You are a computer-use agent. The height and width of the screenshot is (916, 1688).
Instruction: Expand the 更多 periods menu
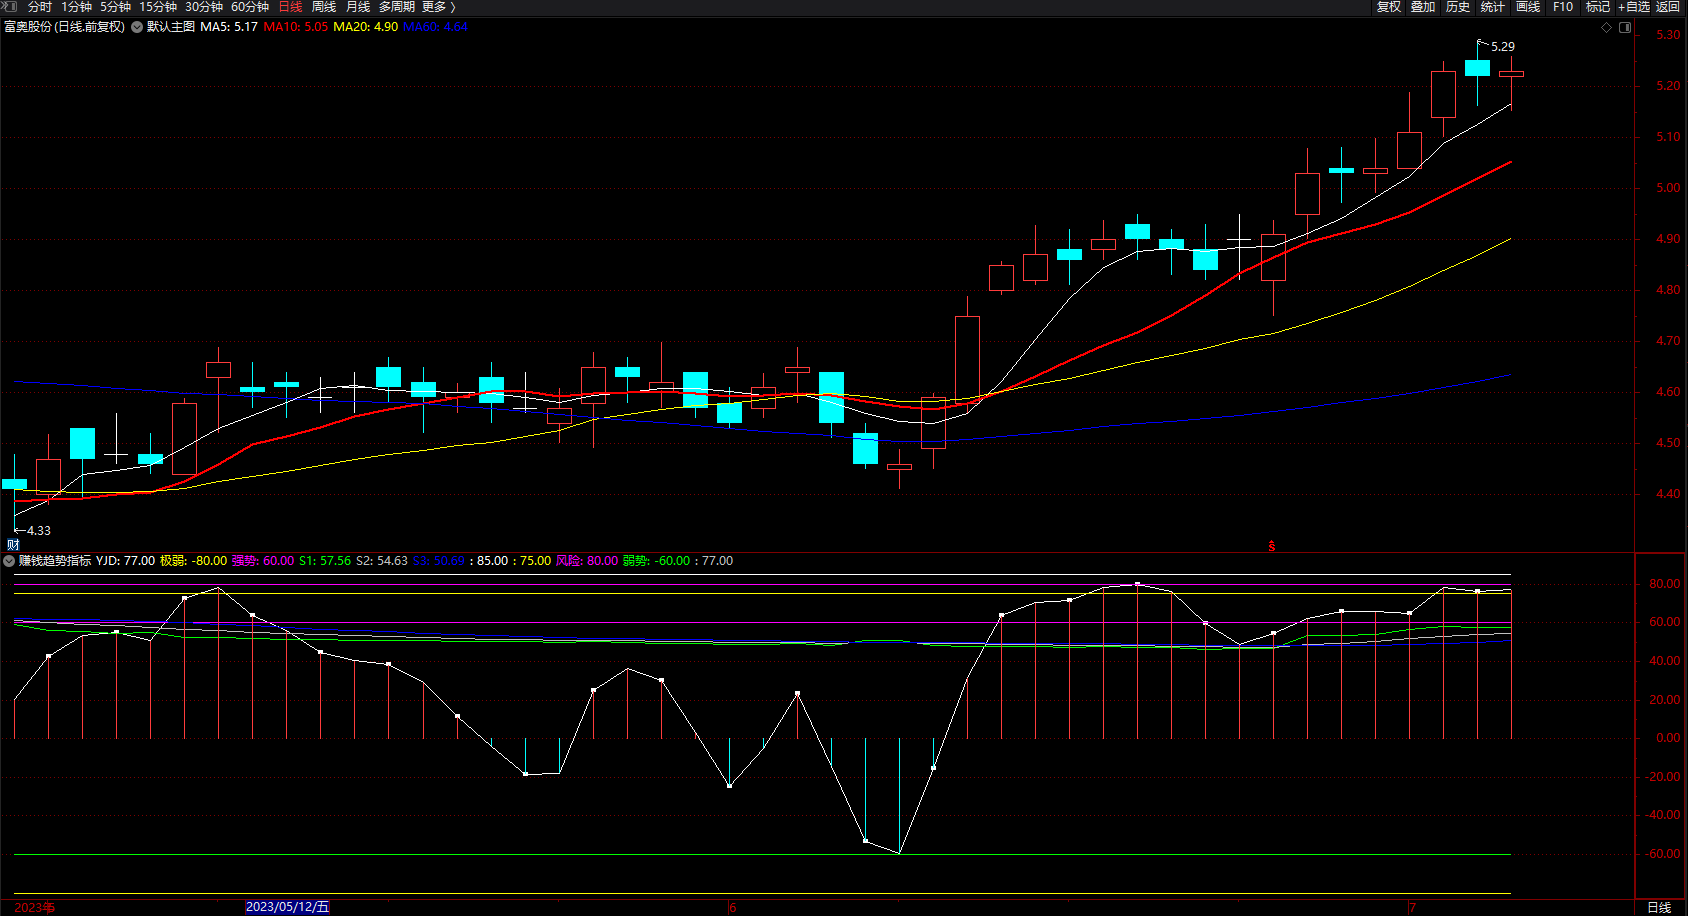[438, 7]
